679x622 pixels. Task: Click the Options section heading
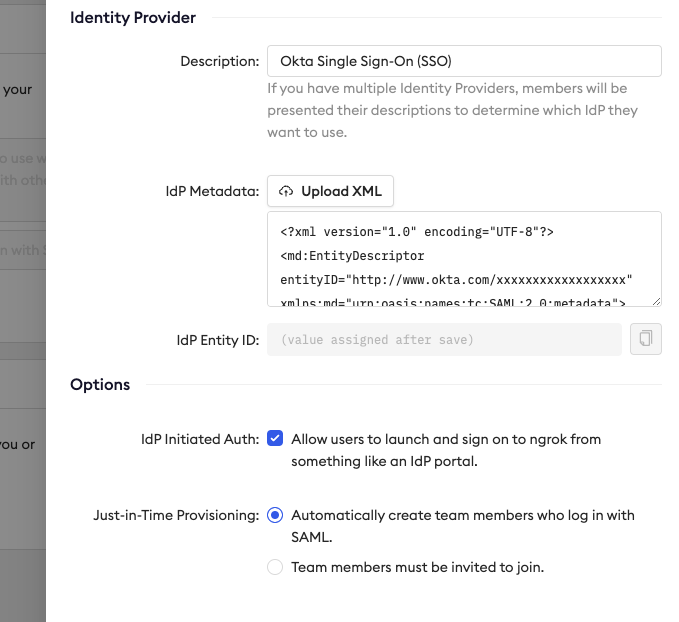point(100,384)
